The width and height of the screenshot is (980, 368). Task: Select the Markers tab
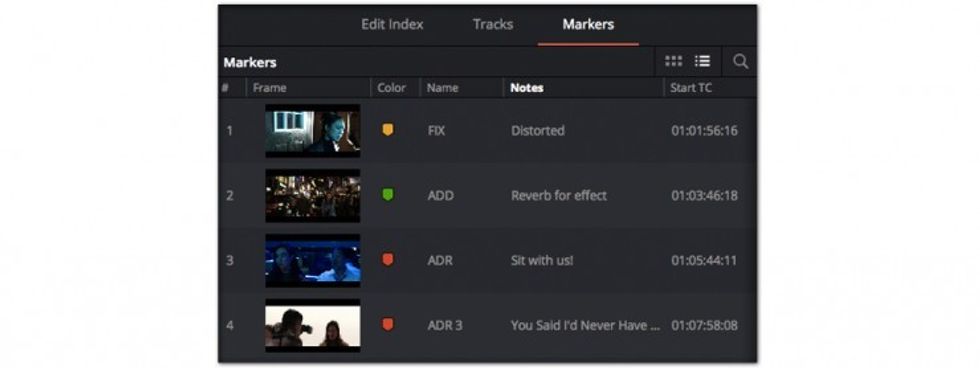point(588,24)
